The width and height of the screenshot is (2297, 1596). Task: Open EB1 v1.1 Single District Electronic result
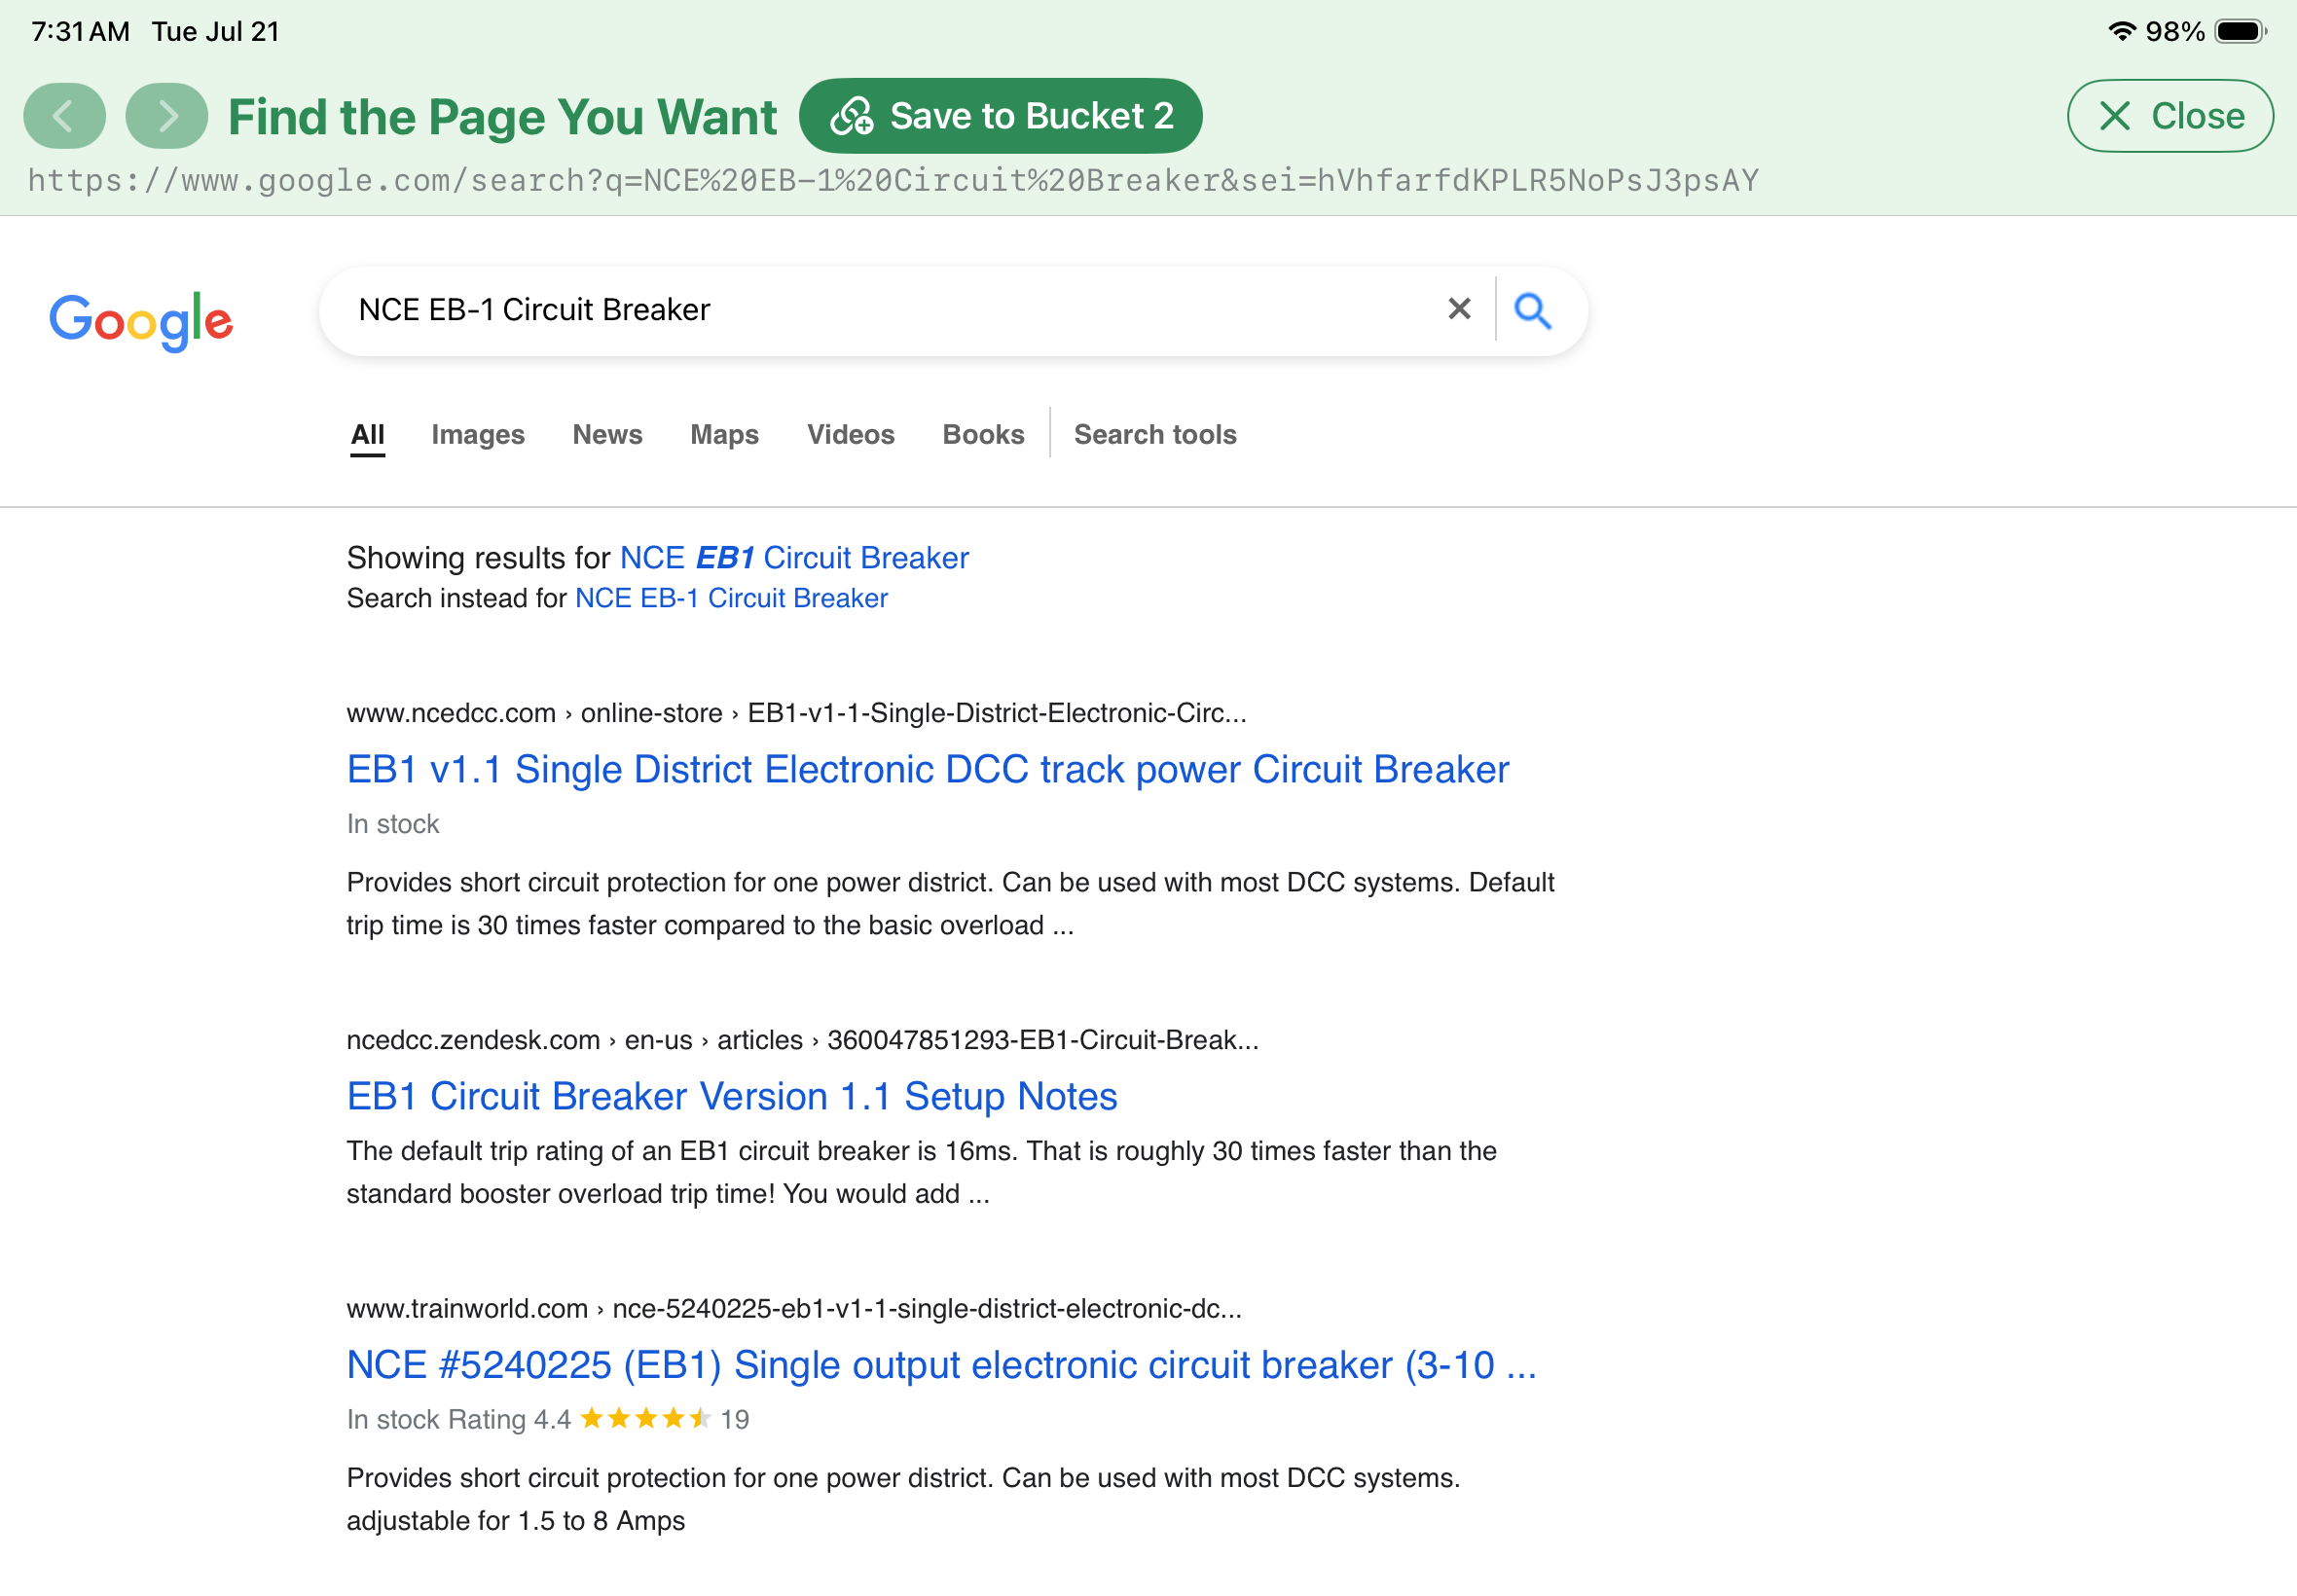pos(927,769)
